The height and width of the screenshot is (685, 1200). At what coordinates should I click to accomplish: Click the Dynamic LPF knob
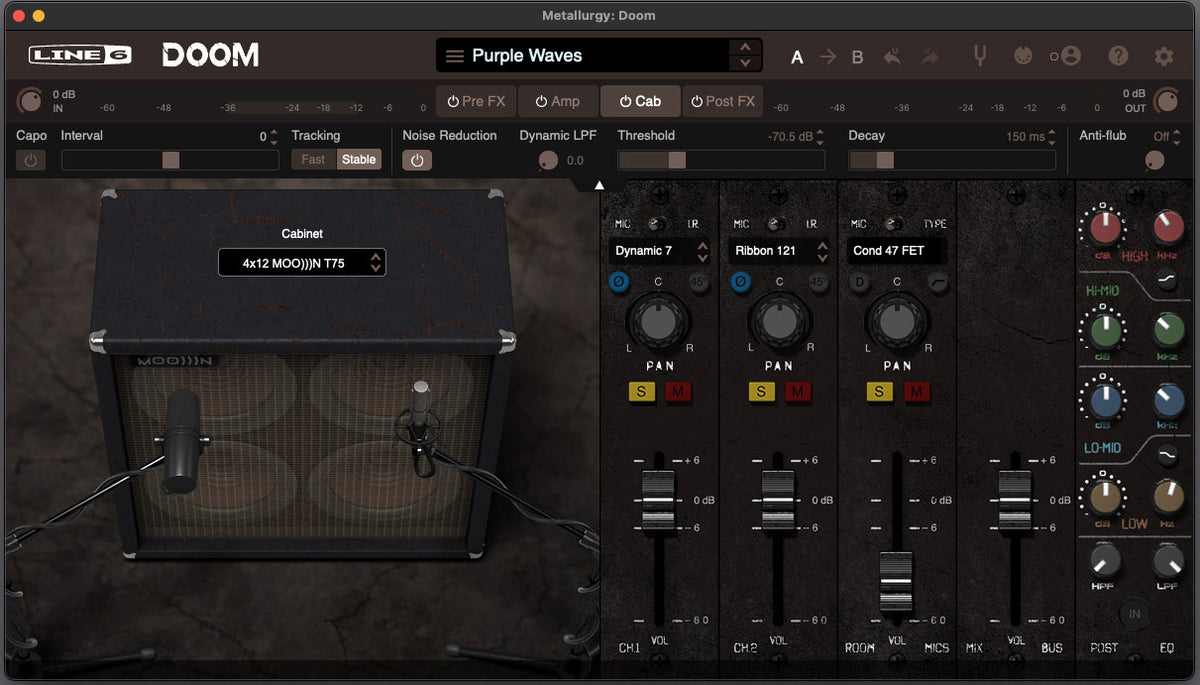pyautogui.click(x=548, y=160)
